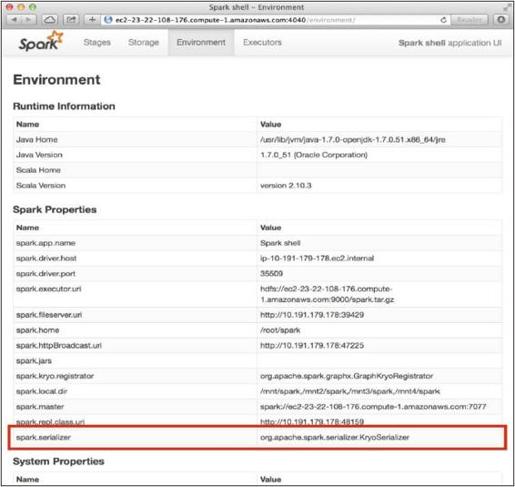Click the address bar URL field
The image size is (515, 487).
(x=273, y=20)
